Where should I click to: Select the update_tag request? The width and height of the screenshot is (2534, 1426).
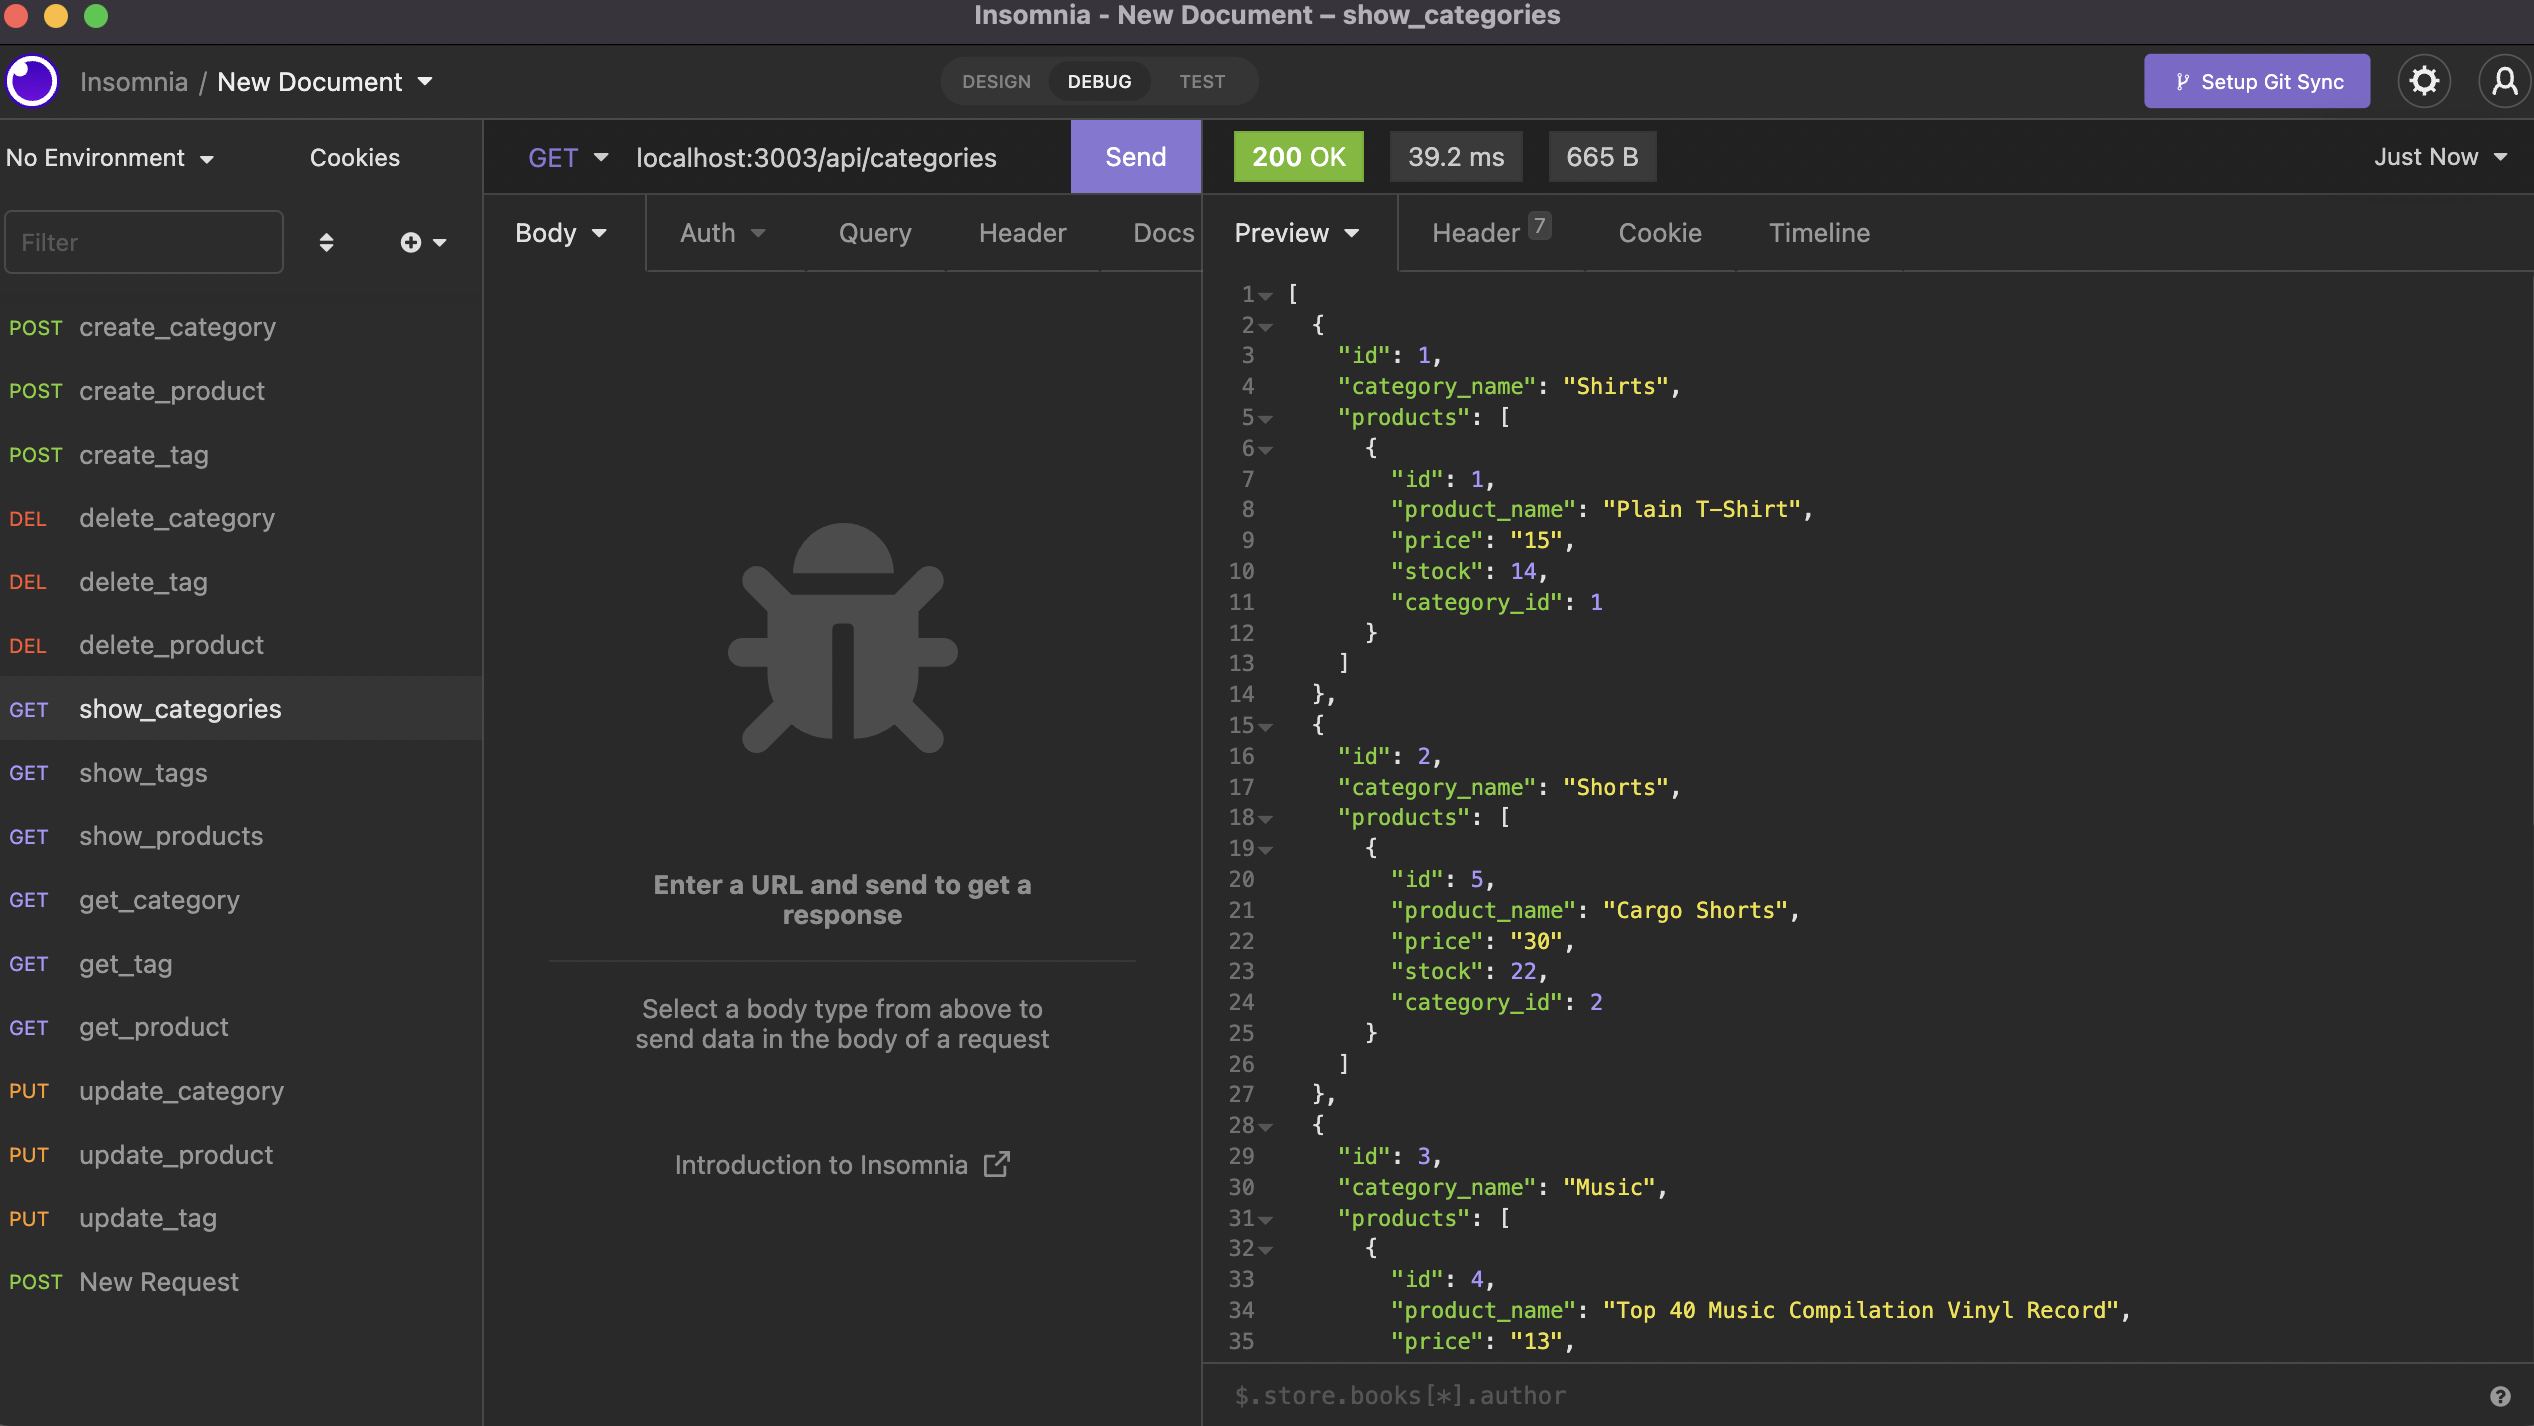pyautogui.click(x=241, y=1218)
